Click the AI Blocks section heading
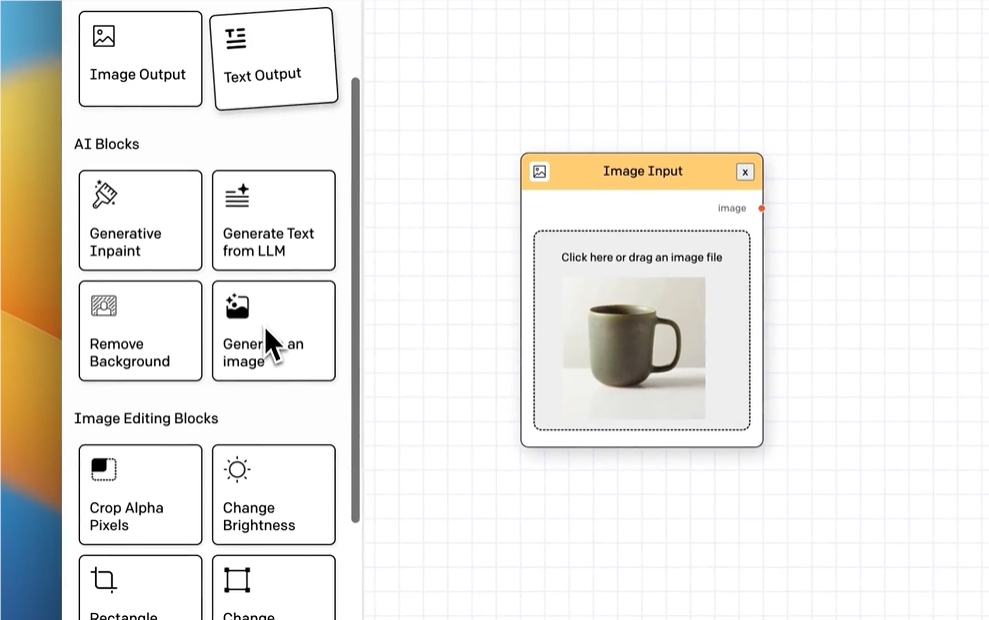989x620 pixels. tap(107, 144)
